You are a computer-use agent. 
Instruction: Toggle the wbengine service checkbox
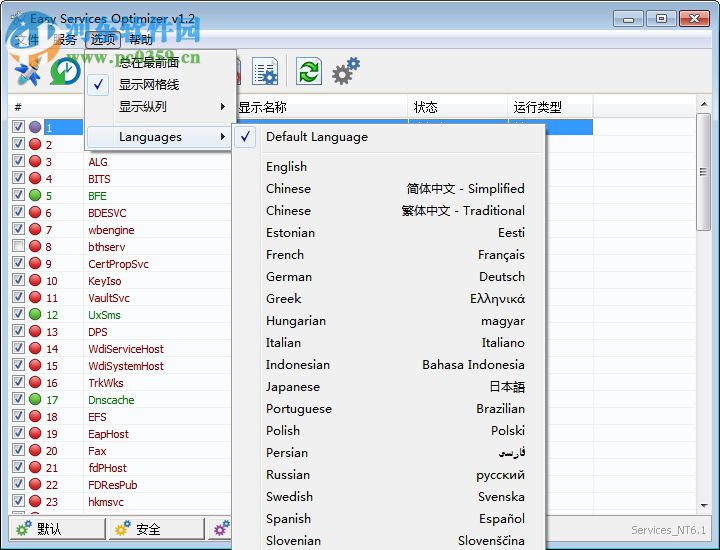point(18,229)
